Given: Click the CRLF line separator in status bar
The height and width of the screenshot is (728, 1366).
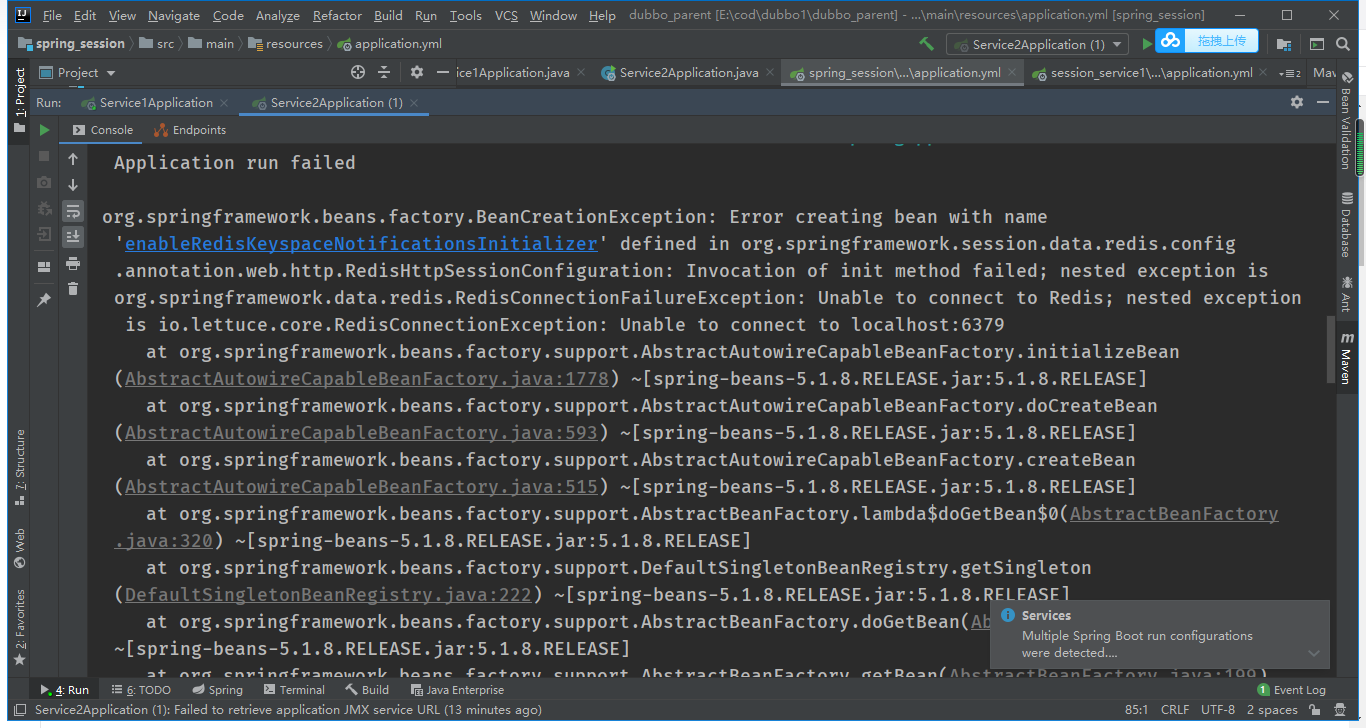Looking at the screenshot, I should (1175, 710).
